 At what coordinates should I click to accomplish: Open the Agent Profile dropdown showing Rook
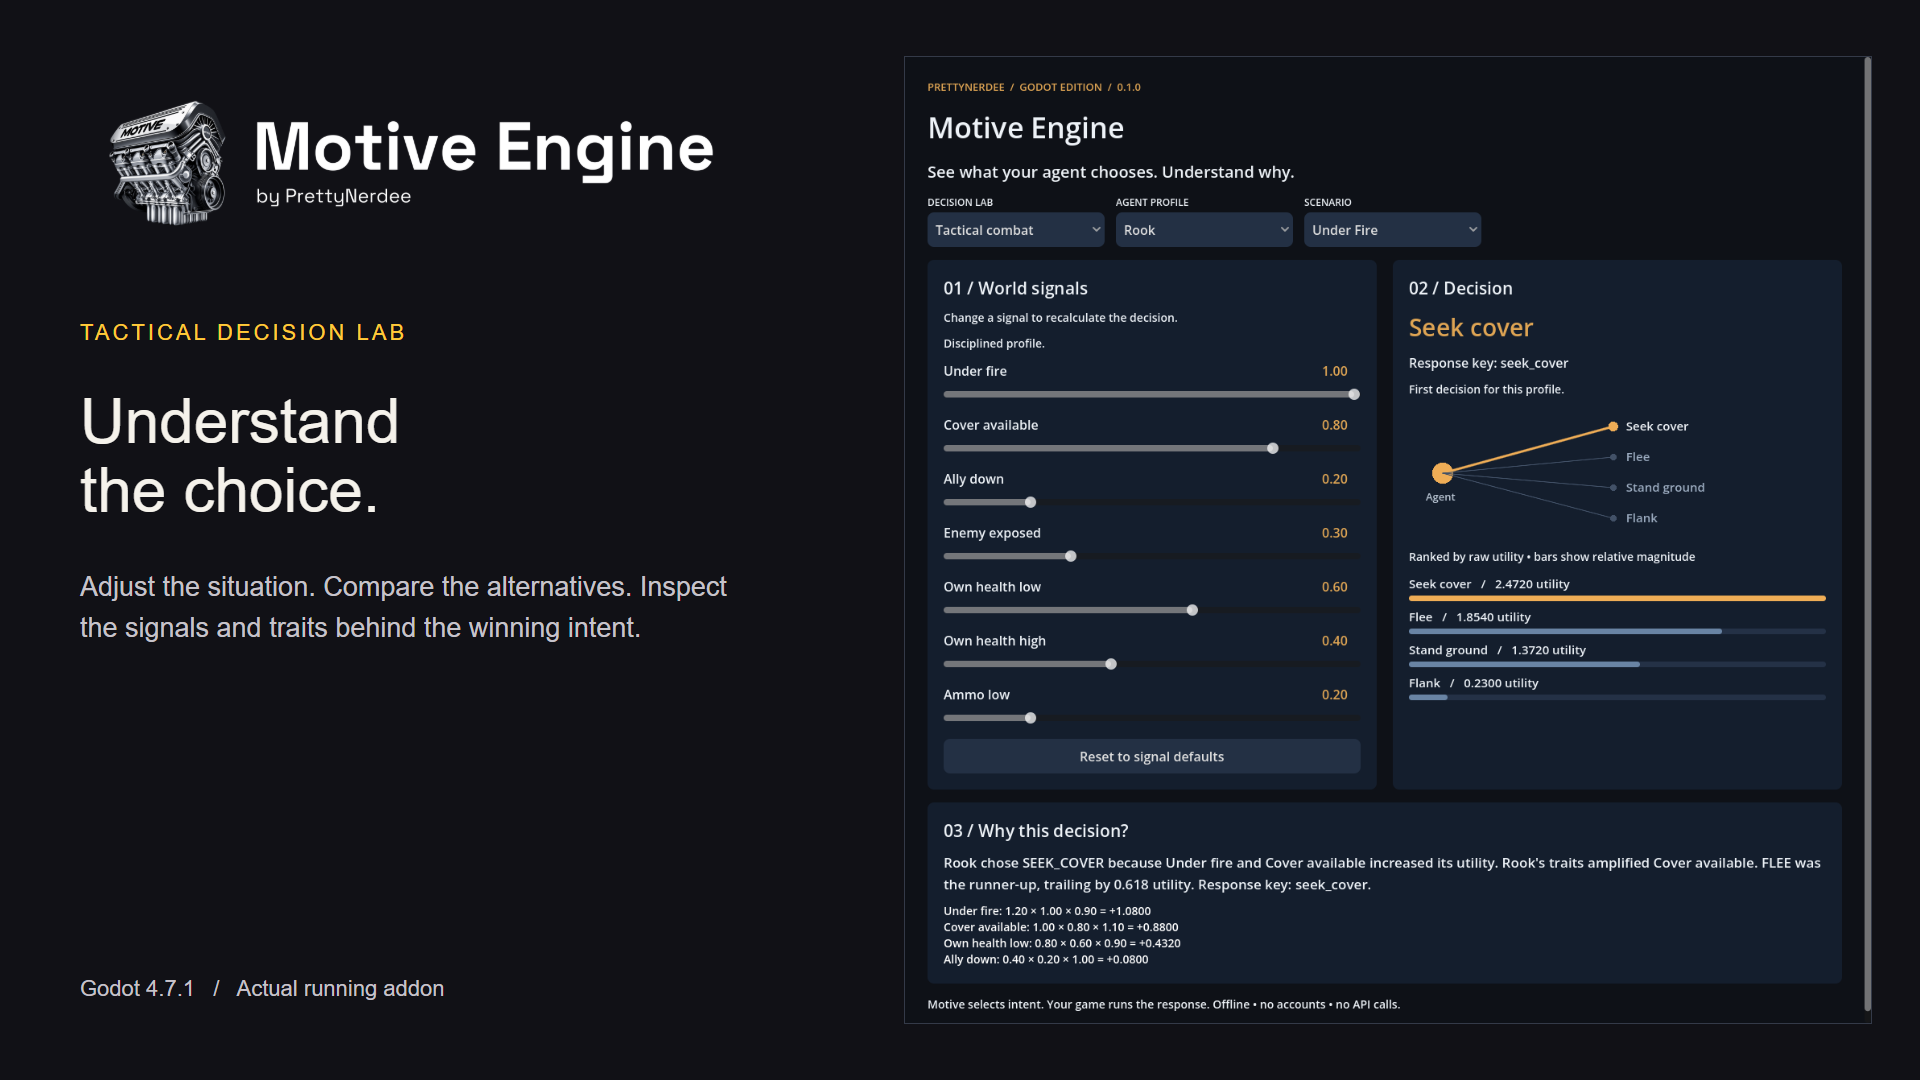[1204, 230]
